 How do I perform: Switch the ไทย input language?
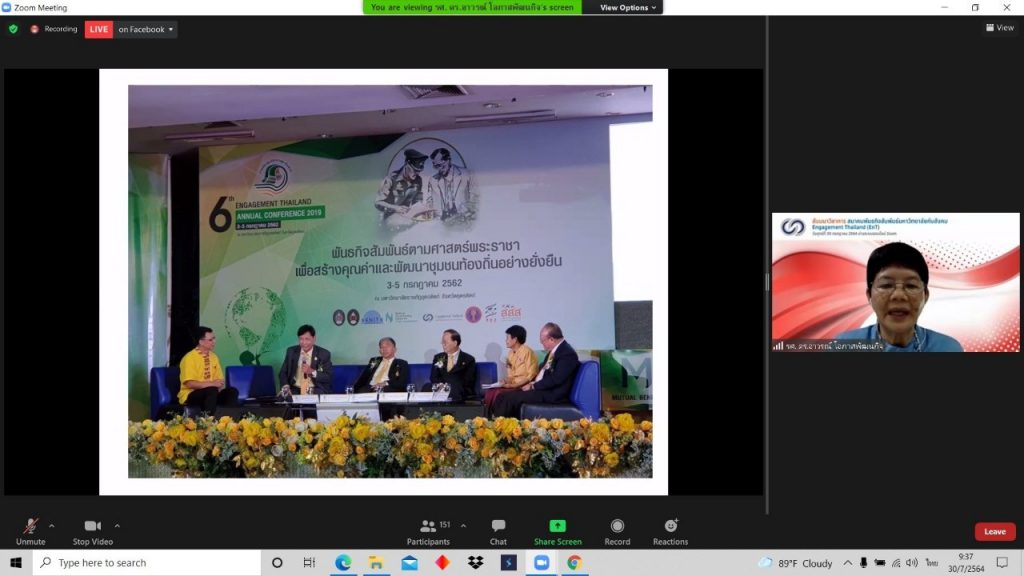tap(931, 563)
